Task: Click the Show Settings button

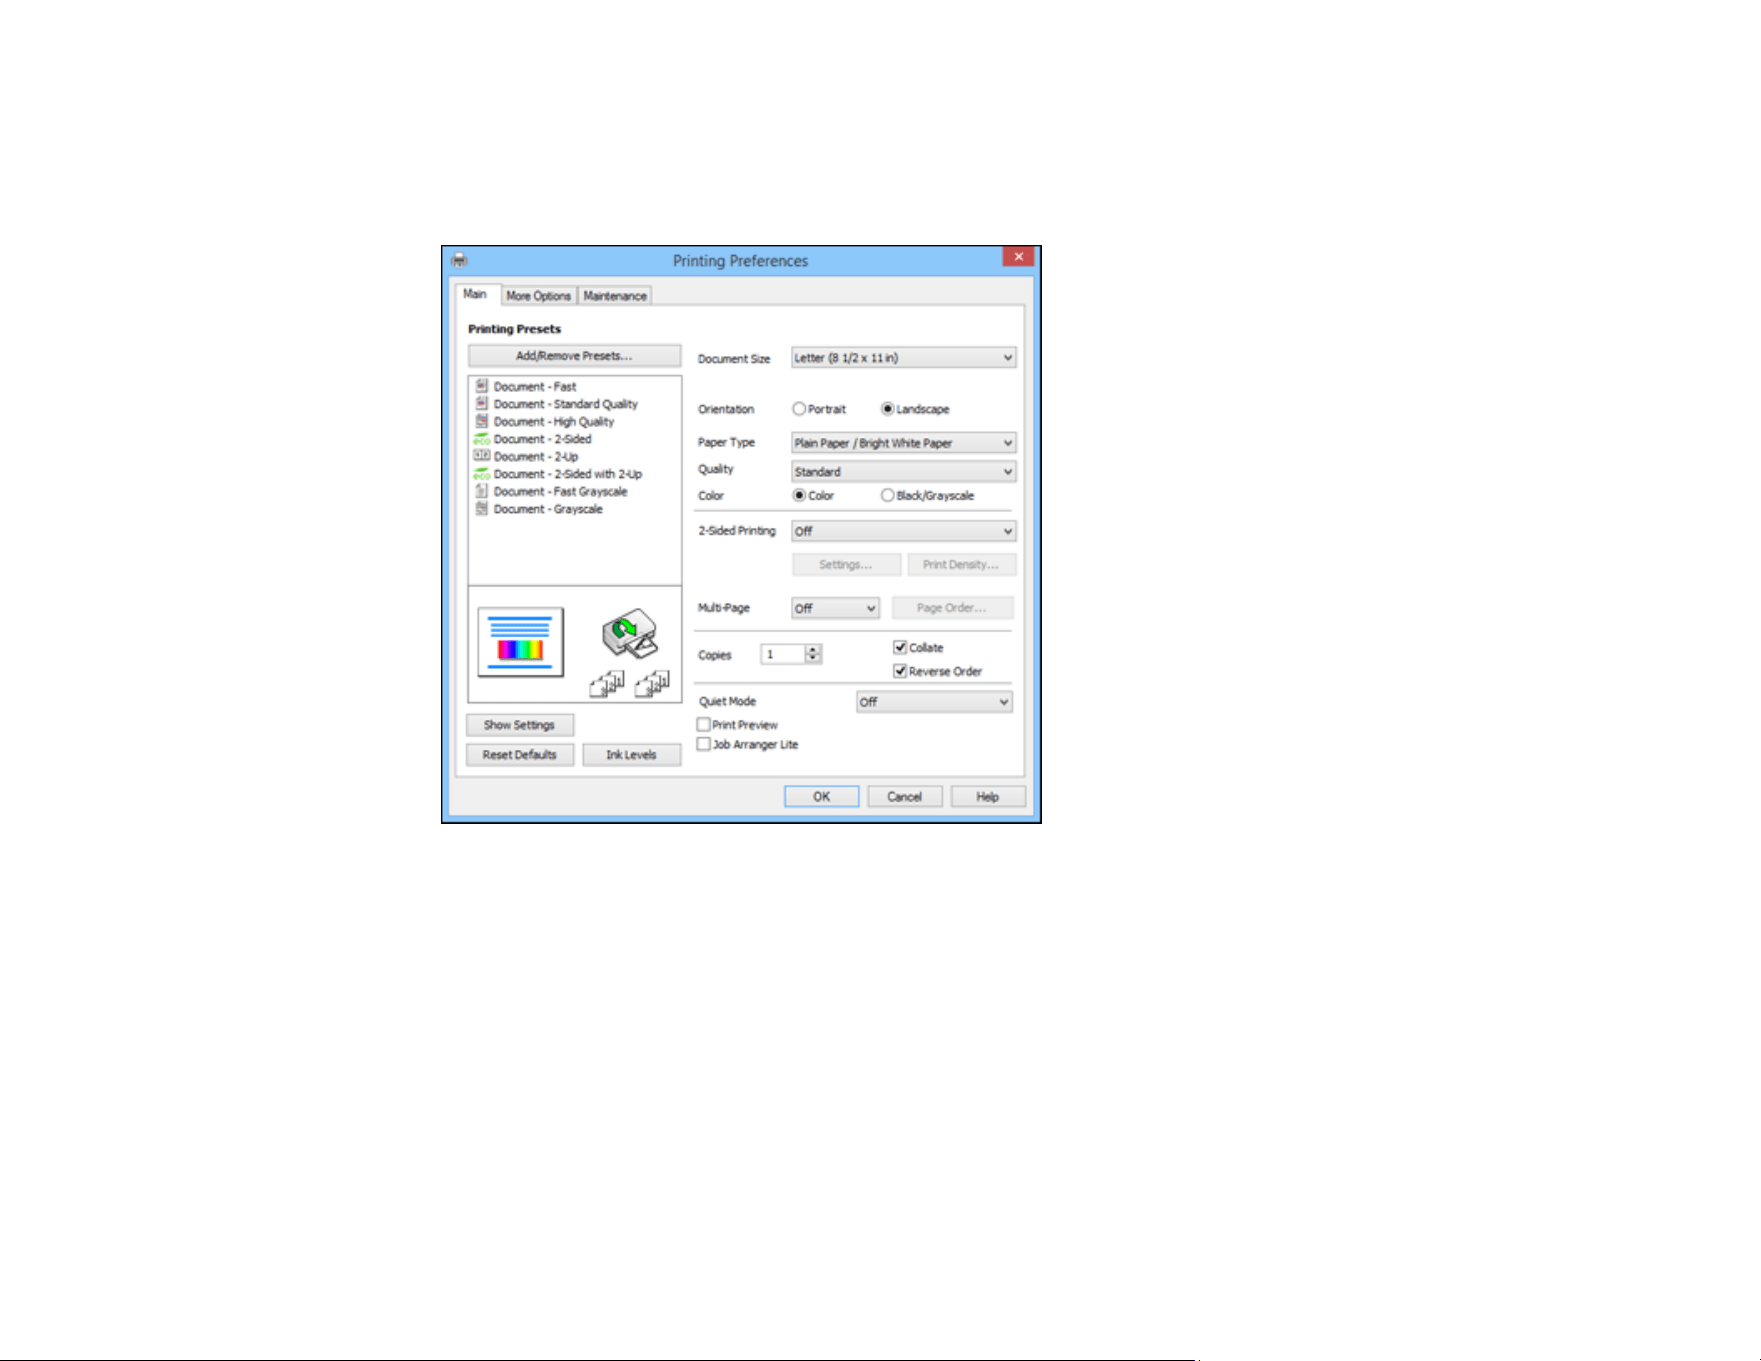Action: [x=519, y=725]
